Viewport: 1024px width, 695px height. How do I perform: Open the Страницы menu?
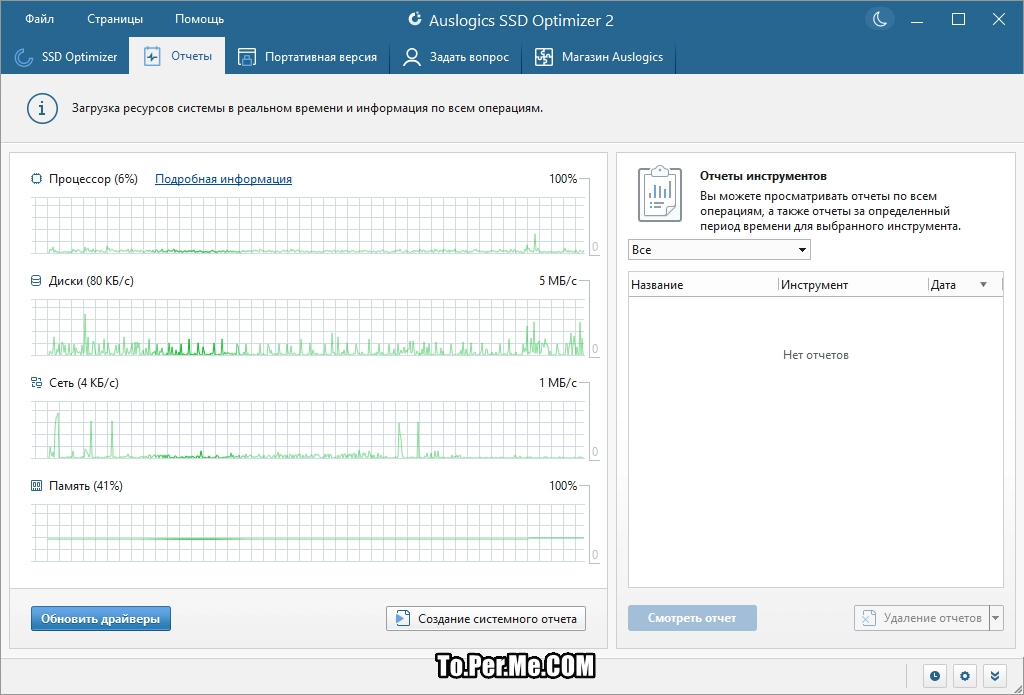[115, 19]
